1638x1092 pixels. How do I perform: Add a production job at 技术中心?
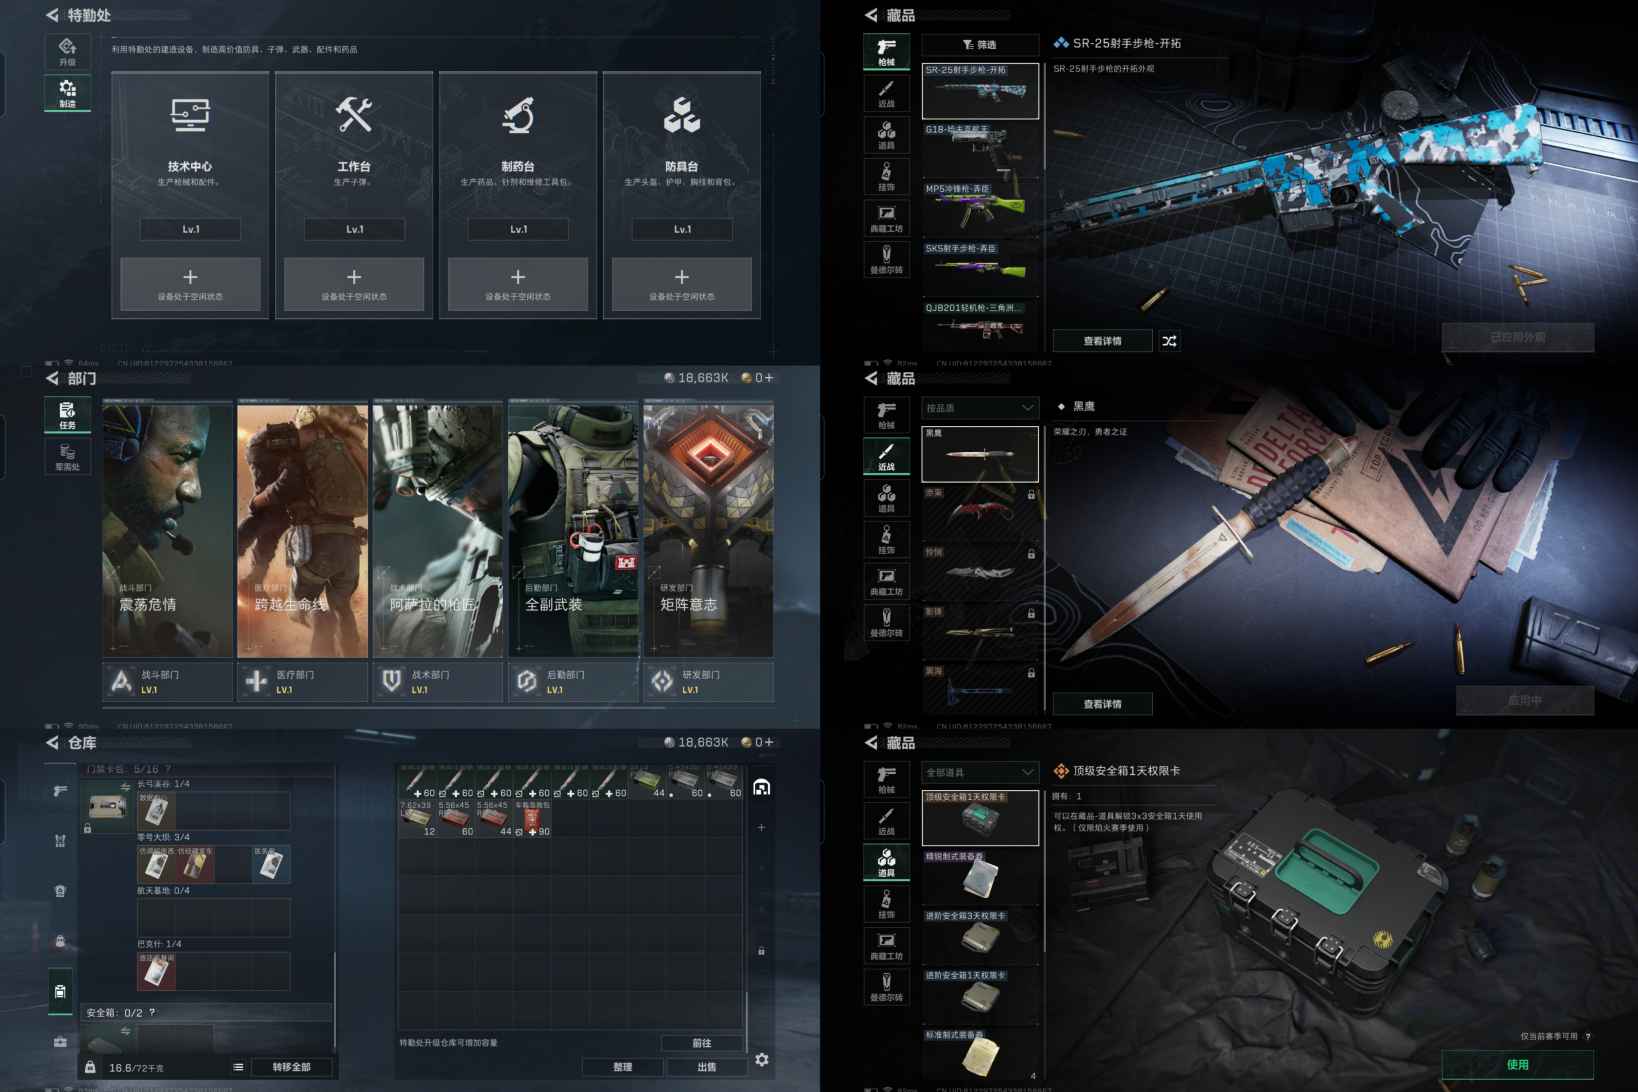[190, 283]
